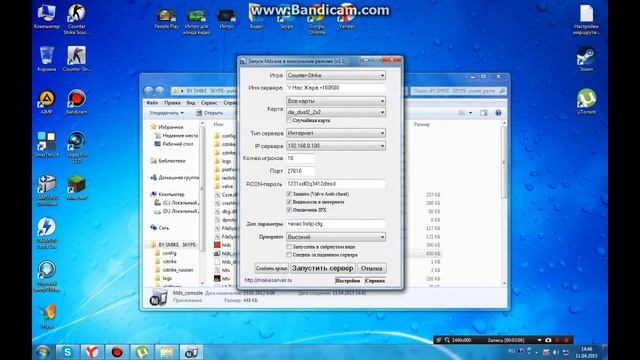Screen dimensions: 640x360
Task: Open the Сервис menu in Explorer
Action: [x=209, y=103]
